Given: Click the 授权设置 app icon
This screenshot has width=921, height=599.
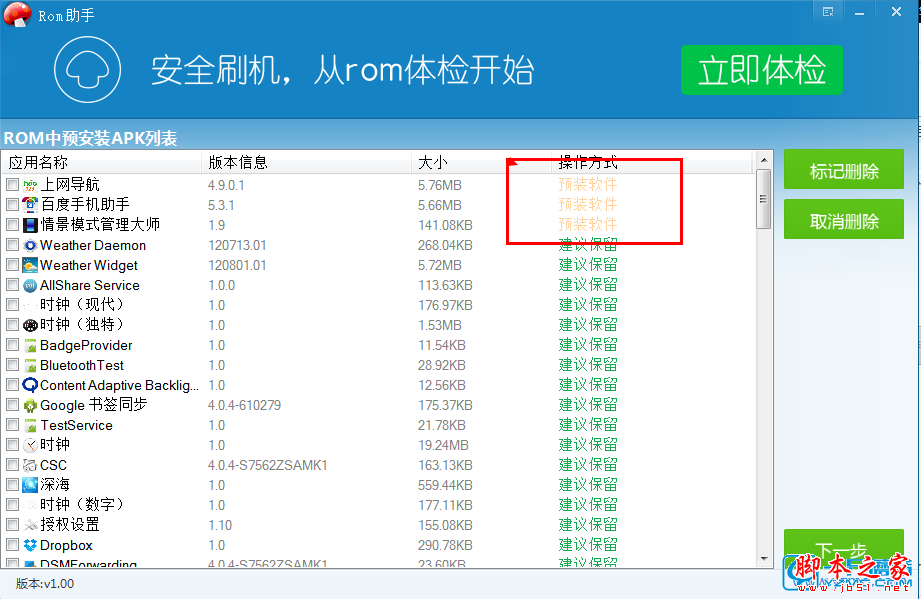Looking at the screenshot, I should (30, 525).
